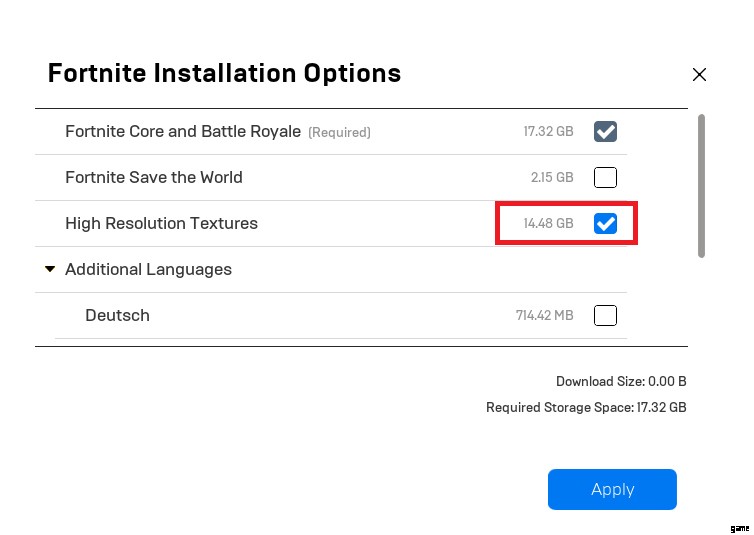Click the Additional Languages heading text
Screen dimensions: 754x535
[x=148, y=270]
